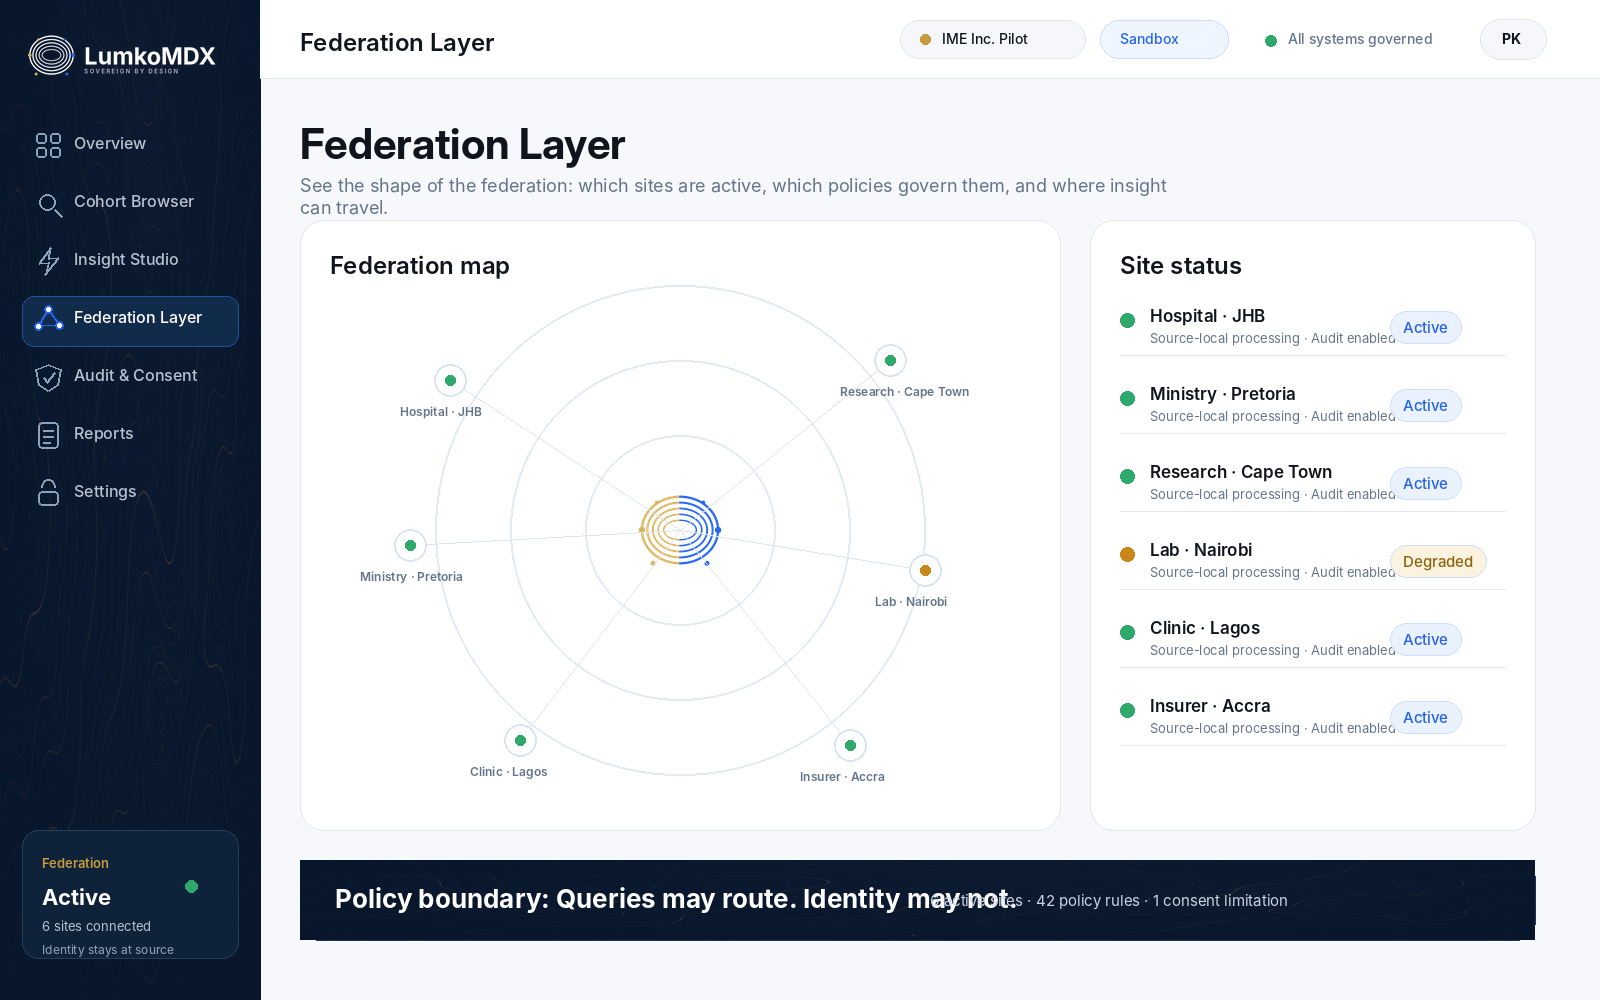Click the green status dot beside Hospital · JHB

point(1127,320)
